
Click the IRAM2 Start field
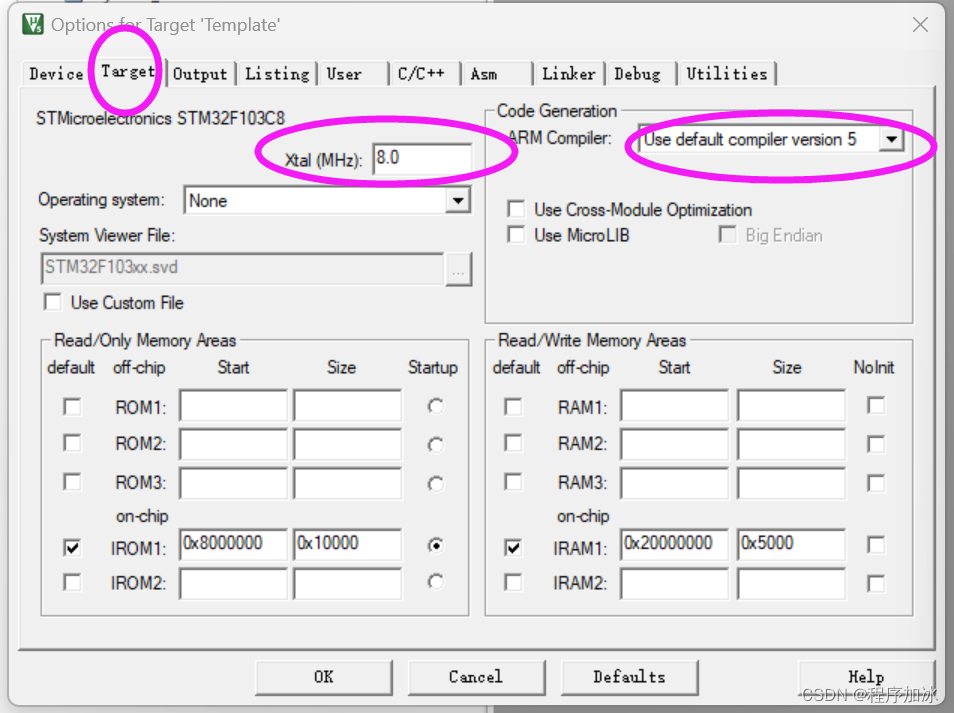point(675,583)
